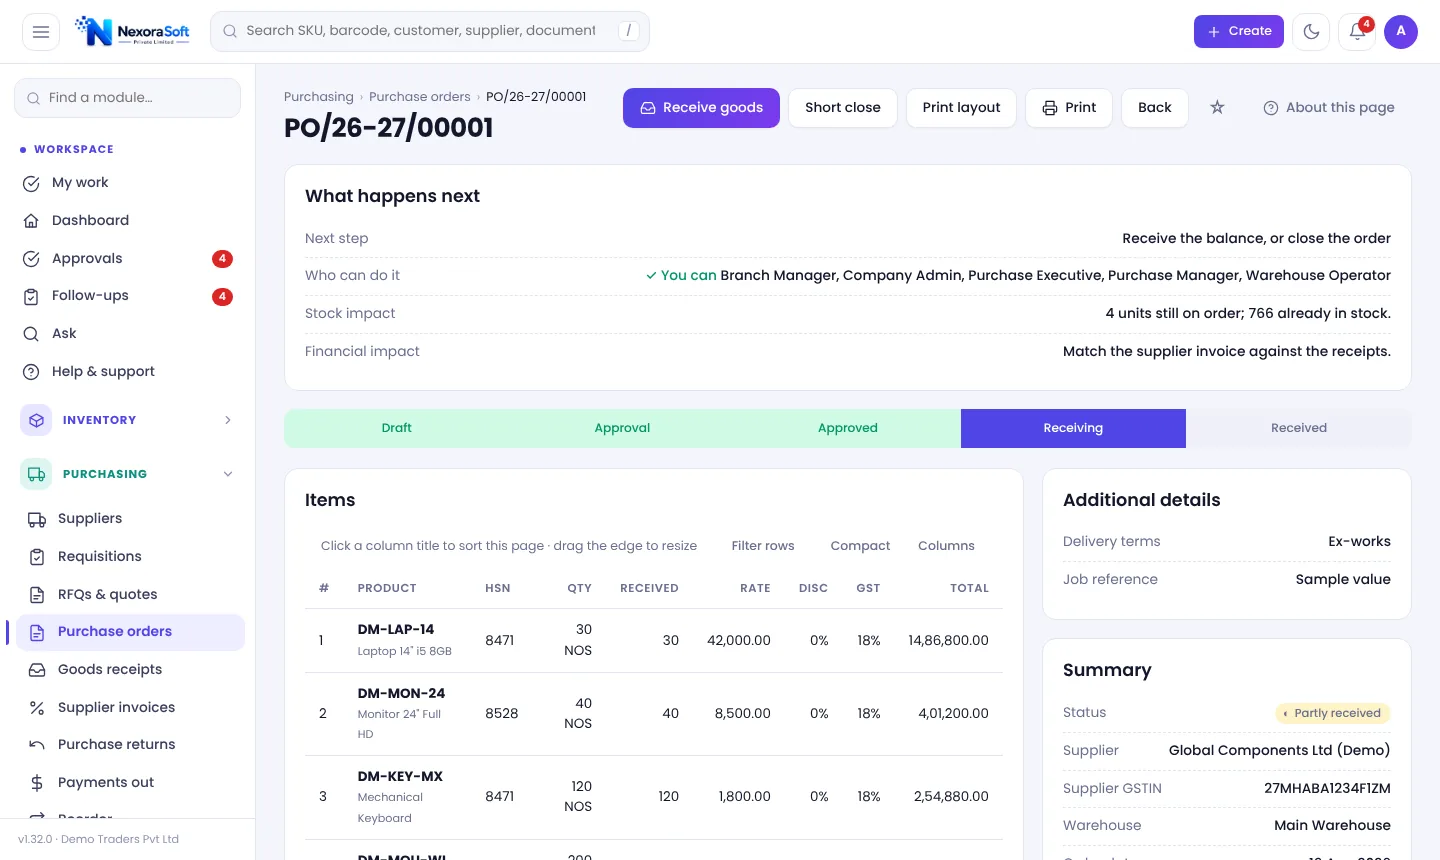The height and width of the screenshot is (860, 1440).
Task: Click the My work icon
Action: 31,183
